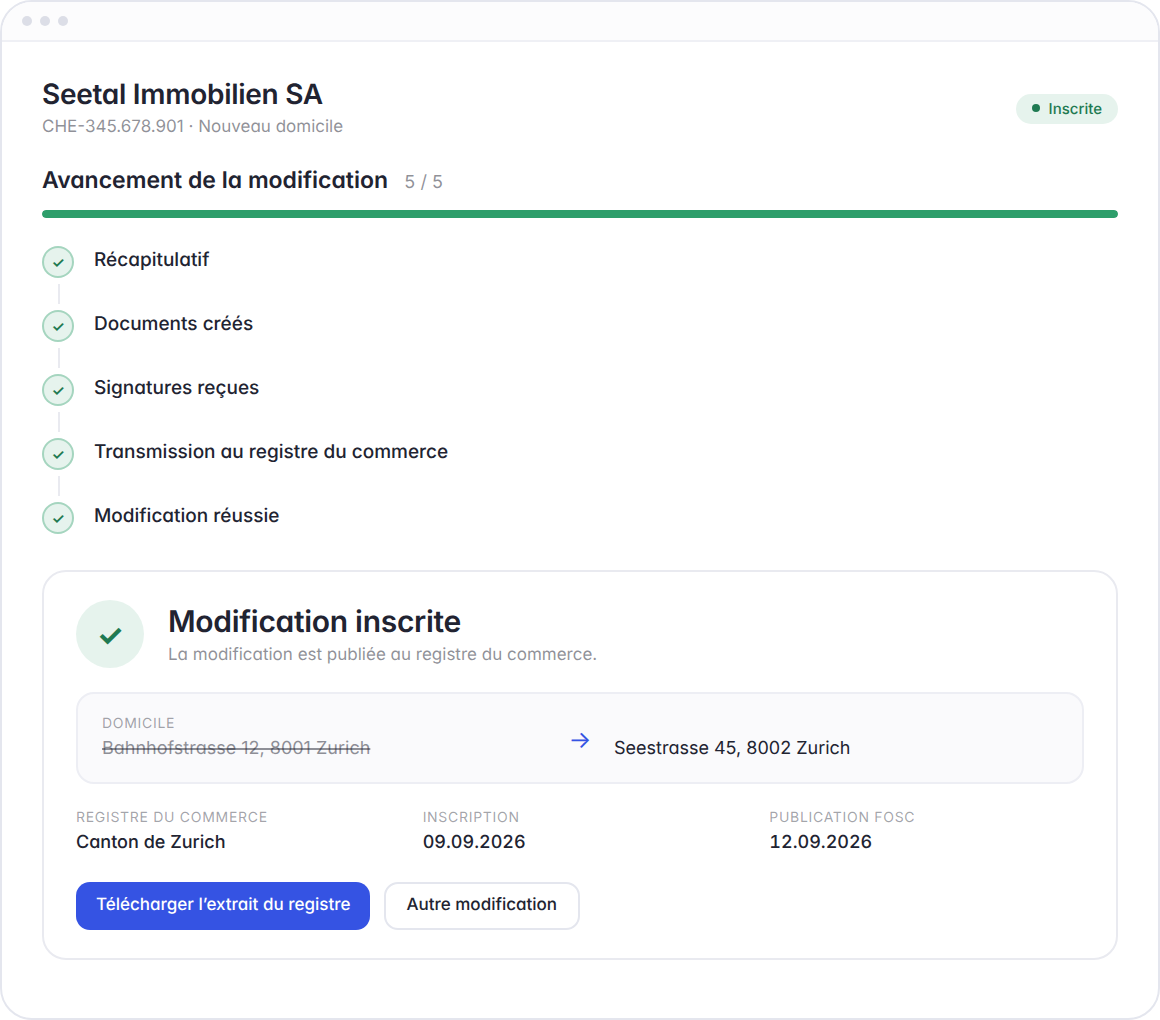This screenshot has width=1160, height=1020.
Task: Click the inscription date 09.09.2026
Action: [x=474, y=842]
